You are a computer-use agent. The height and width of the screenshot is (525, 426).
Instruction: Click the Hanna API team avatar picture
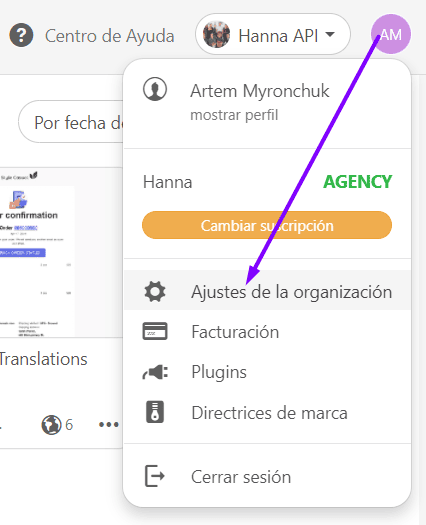tap(216, 34)
